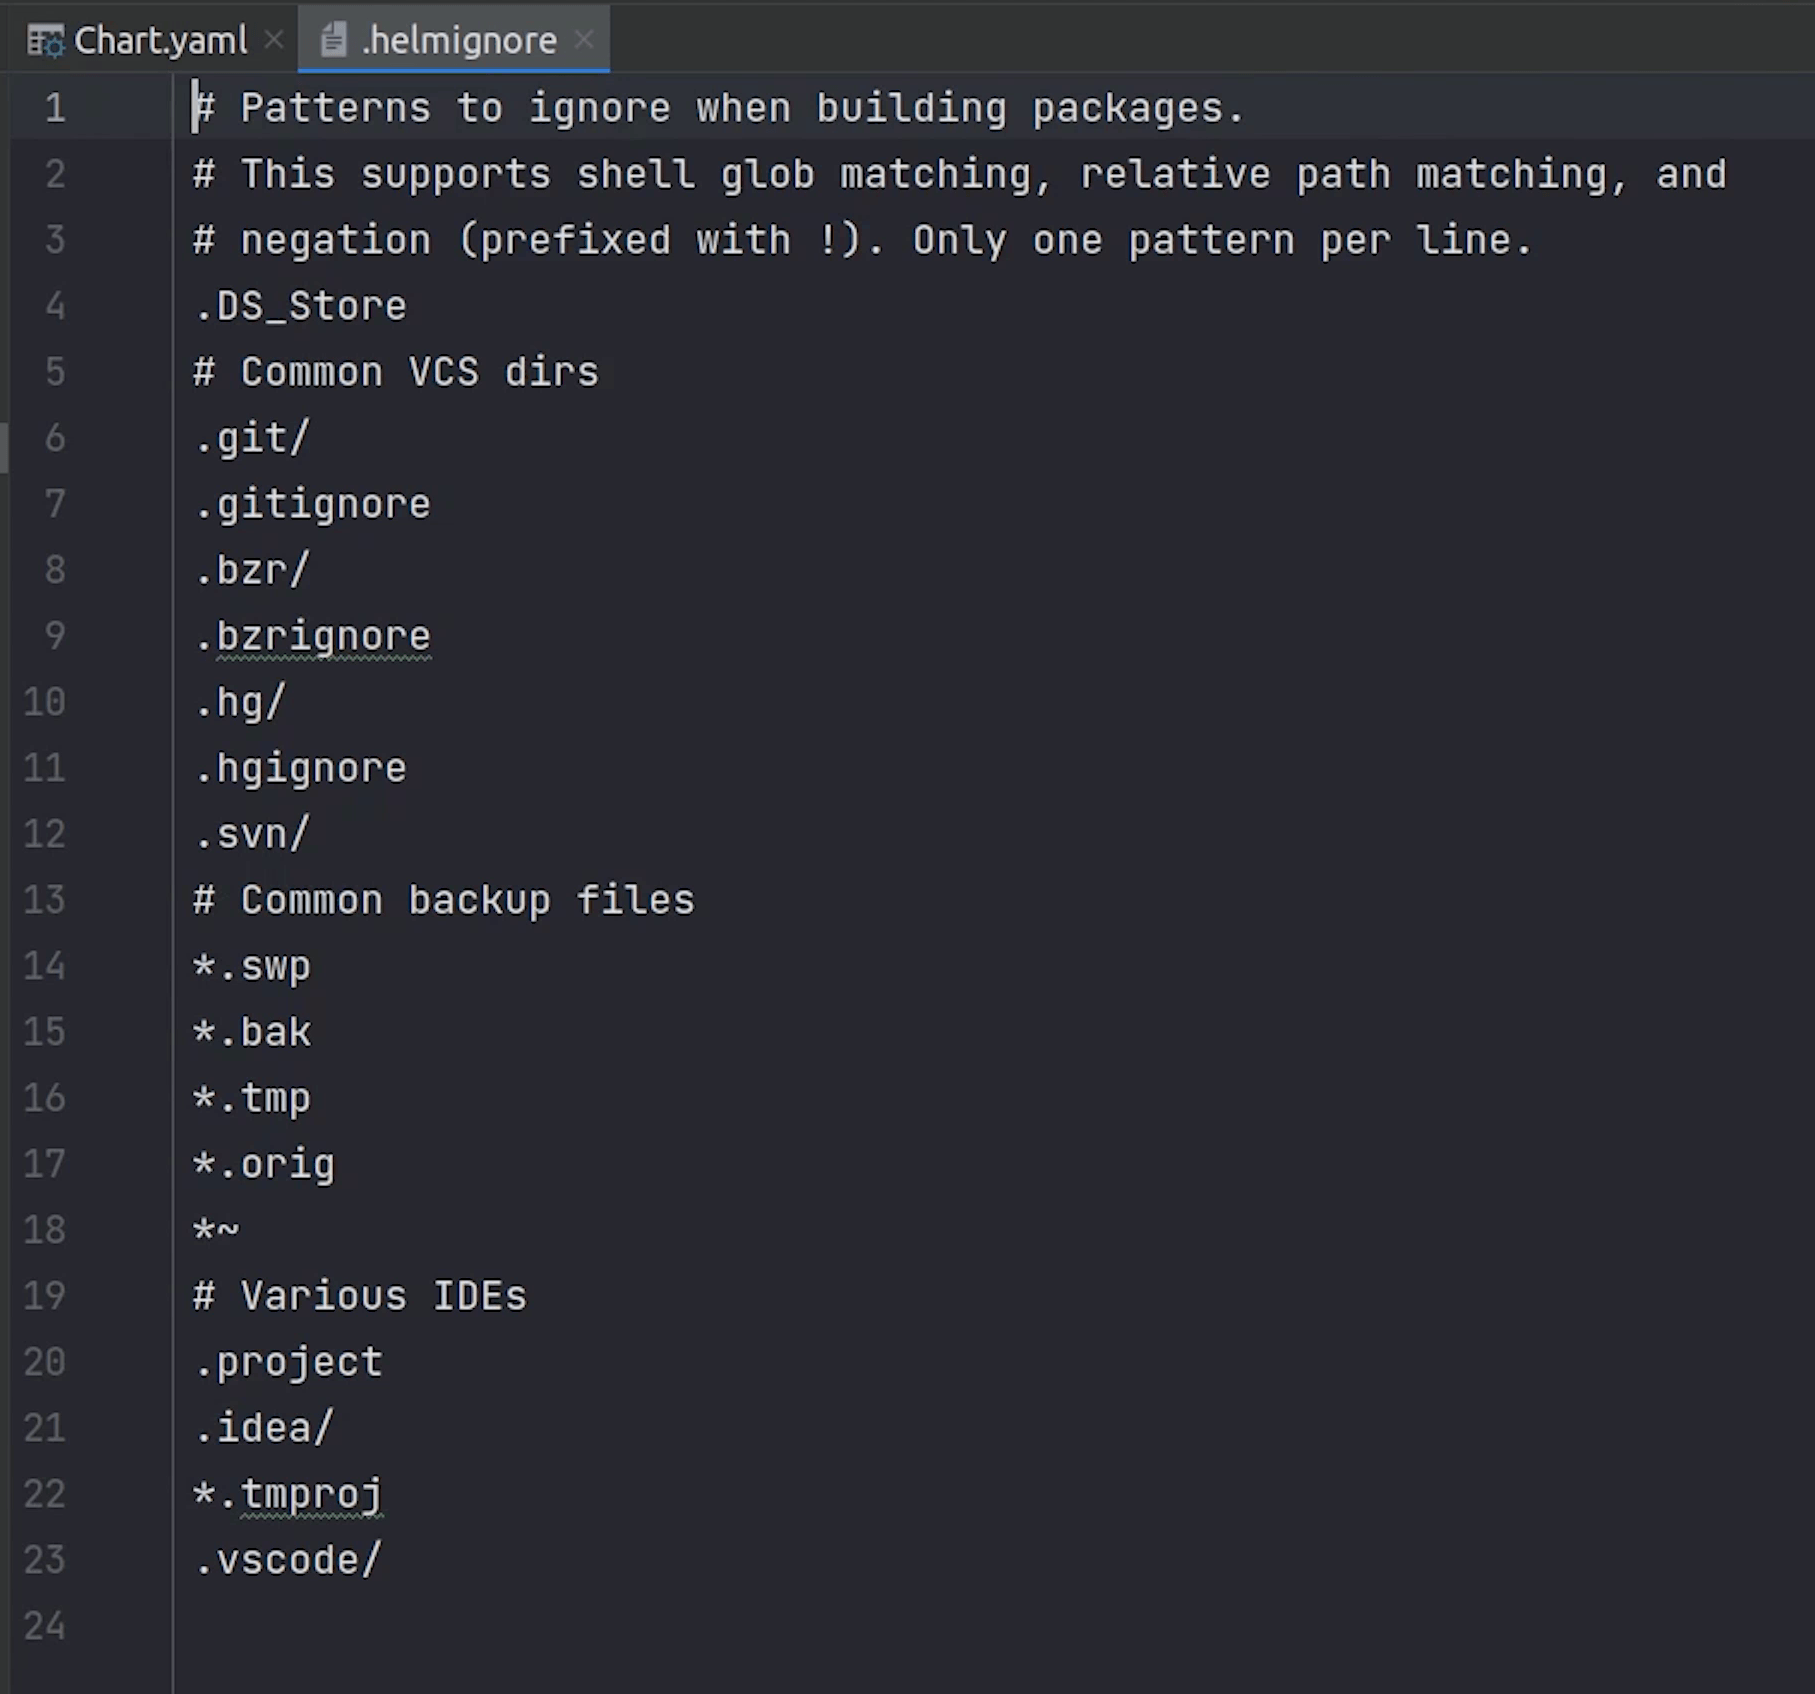1815x1694 pixels.
Task: Click line number 24 in the gutter
Action: (45, 1626)
